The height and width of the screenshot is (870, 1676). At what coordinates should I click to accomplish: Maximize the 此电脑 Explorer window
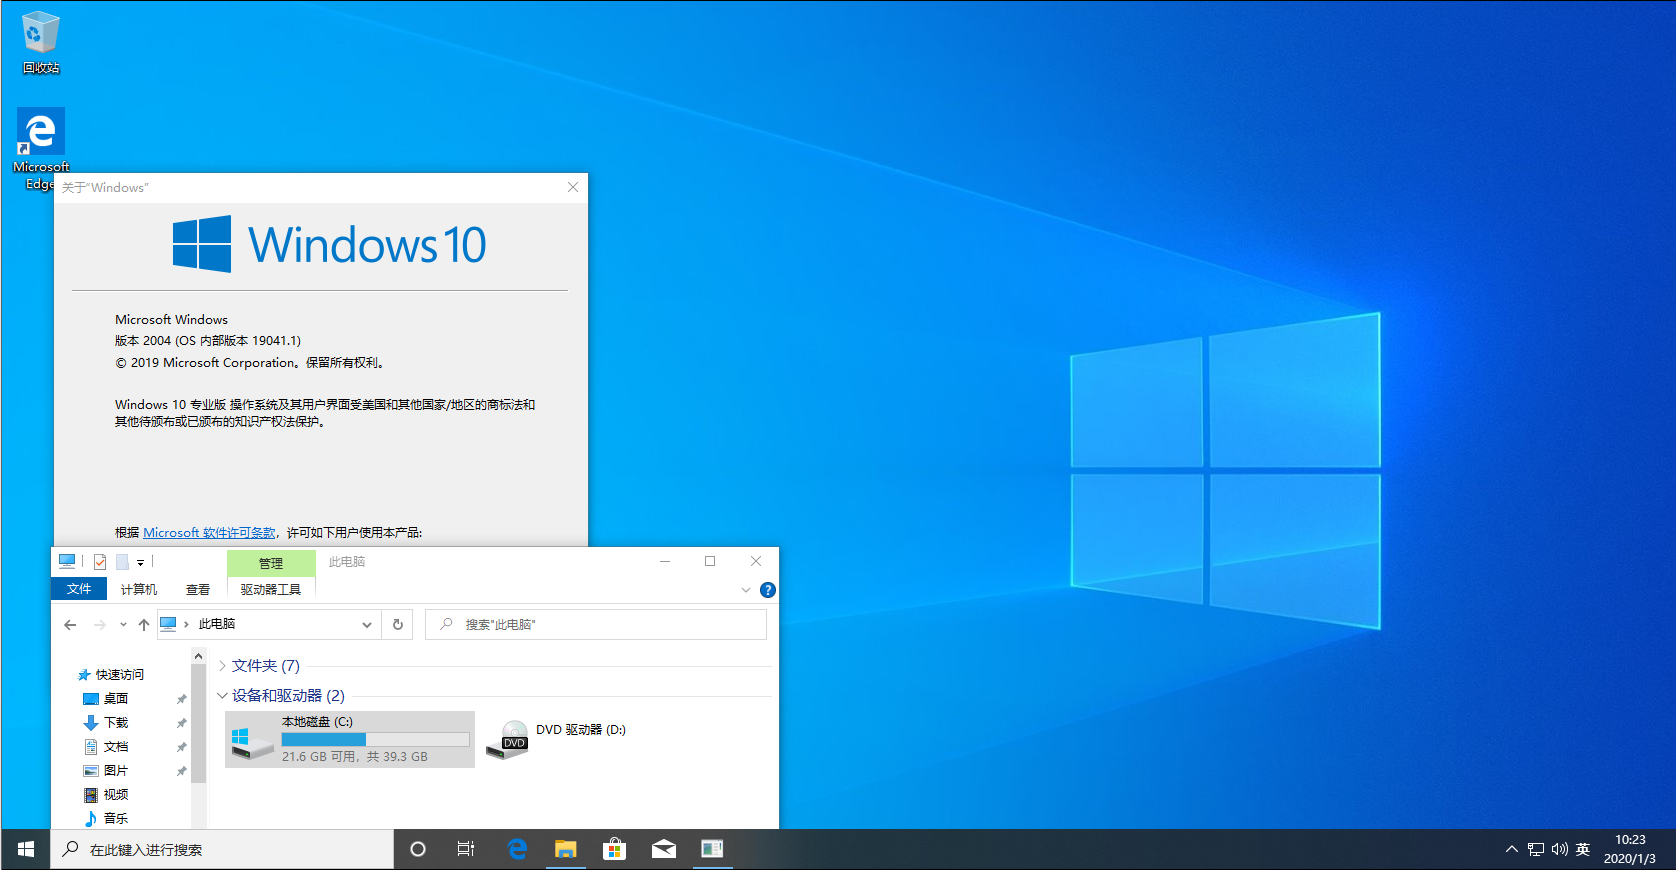[x=710, y=562]
